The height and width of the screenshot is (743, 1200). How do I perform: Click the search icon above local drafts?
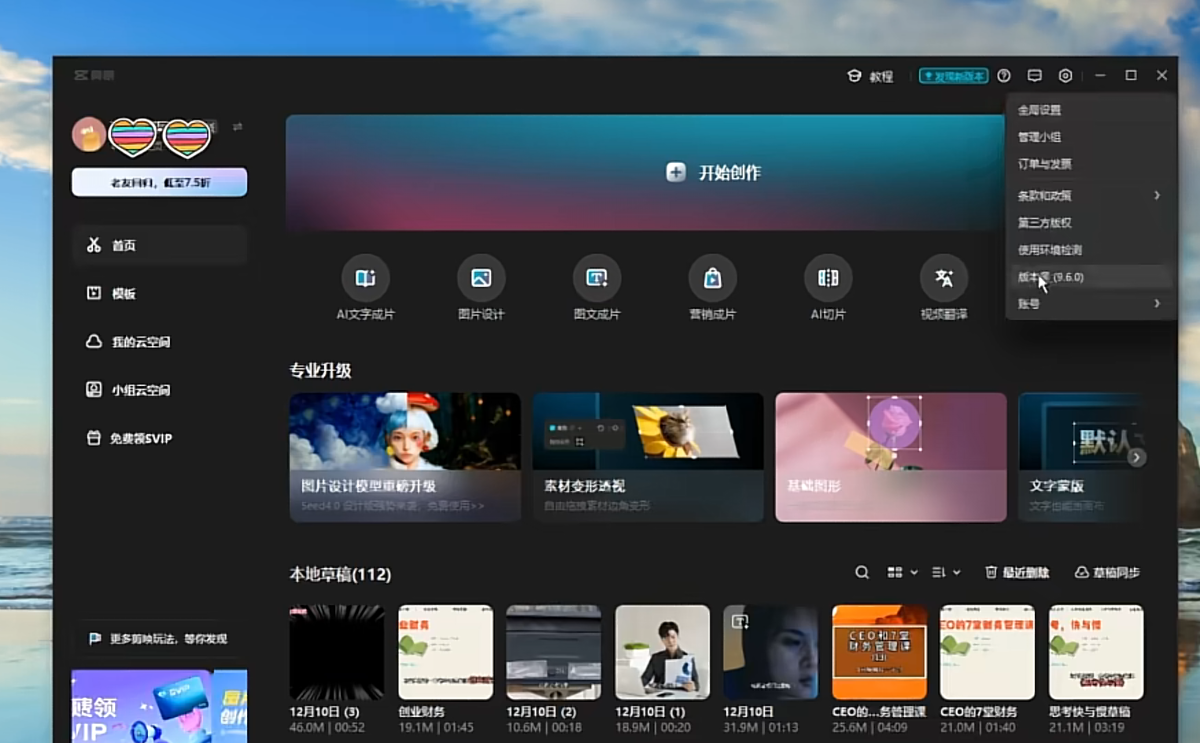[862, 573]
